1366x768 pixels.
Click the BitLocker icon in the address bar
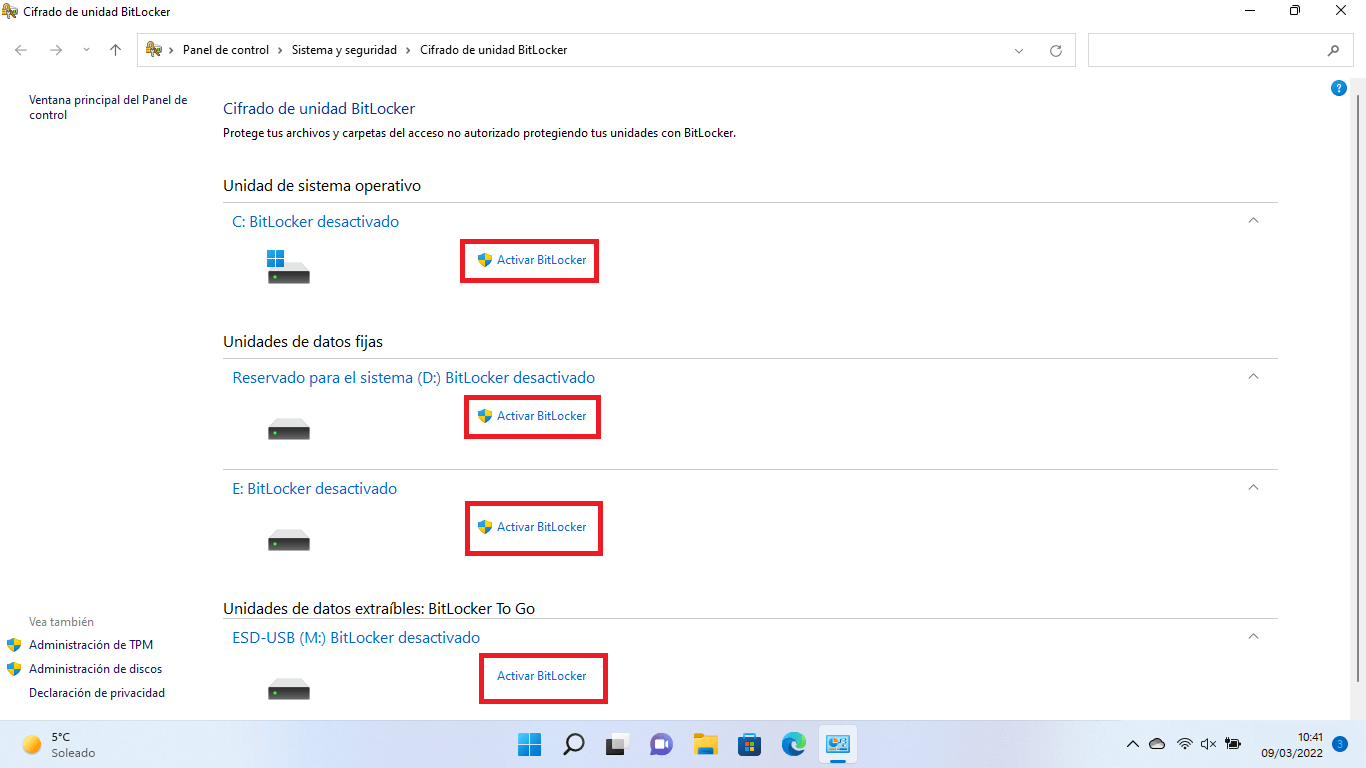(x=152, y=49)
